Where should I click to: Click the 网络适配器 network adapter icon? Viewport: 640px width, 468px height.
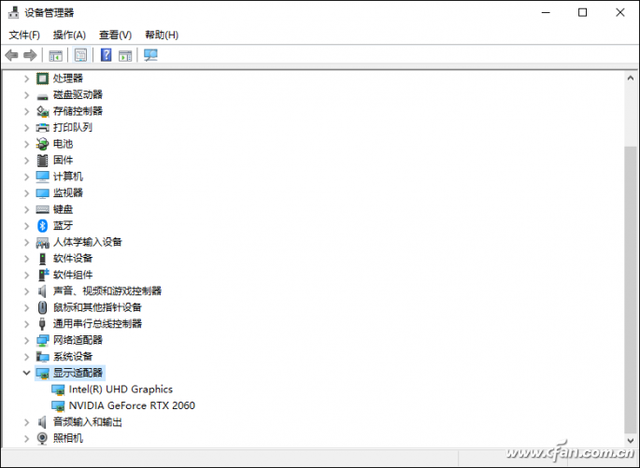point(42,340)
